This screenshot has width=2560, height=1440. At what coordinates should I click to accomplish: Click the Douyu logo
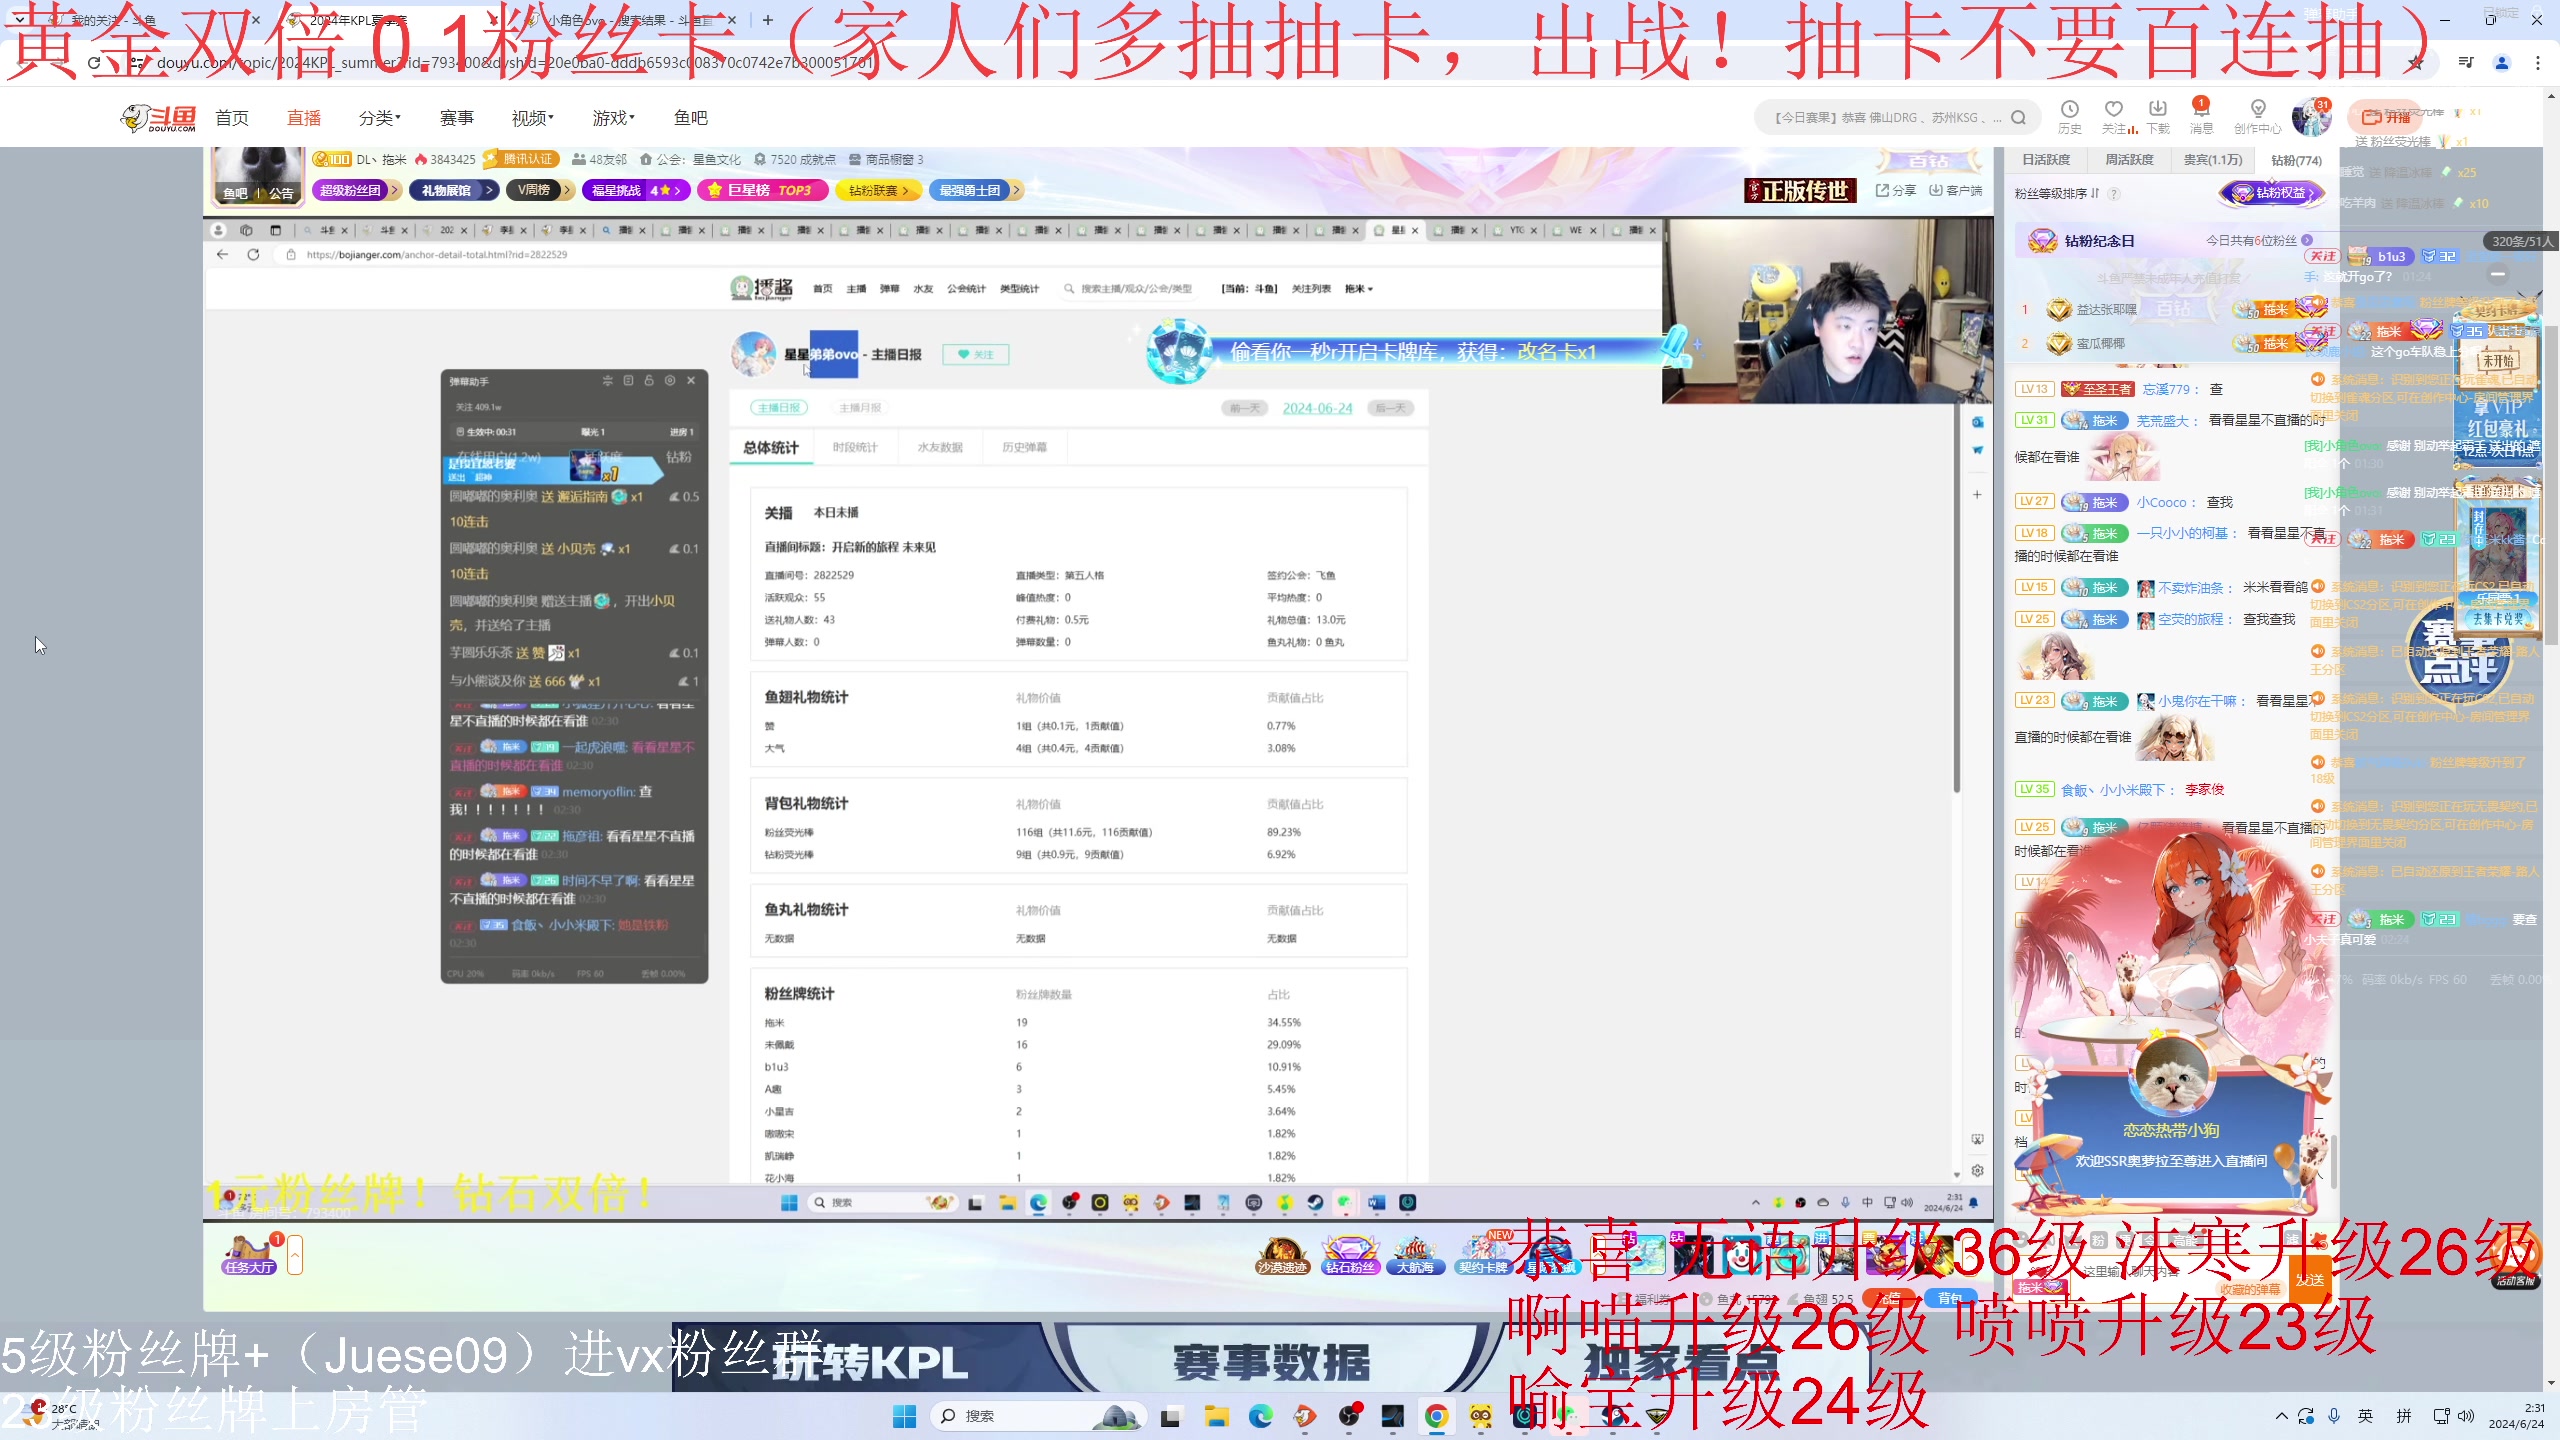158,118
